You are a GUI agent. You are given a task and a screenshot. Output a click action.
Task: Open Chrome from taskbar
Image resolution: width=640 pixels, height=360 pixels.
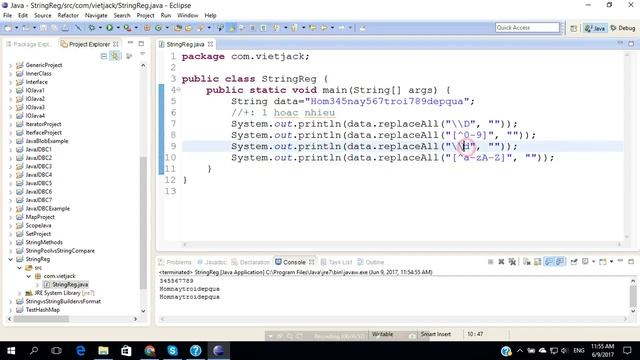pos(149,350)
